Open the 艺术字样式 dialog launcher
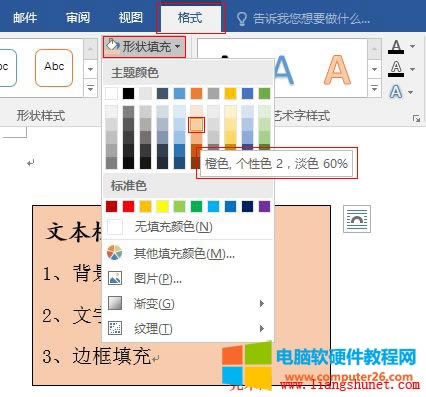The width and height of the screenshot is (426, 397). (416, 118)
